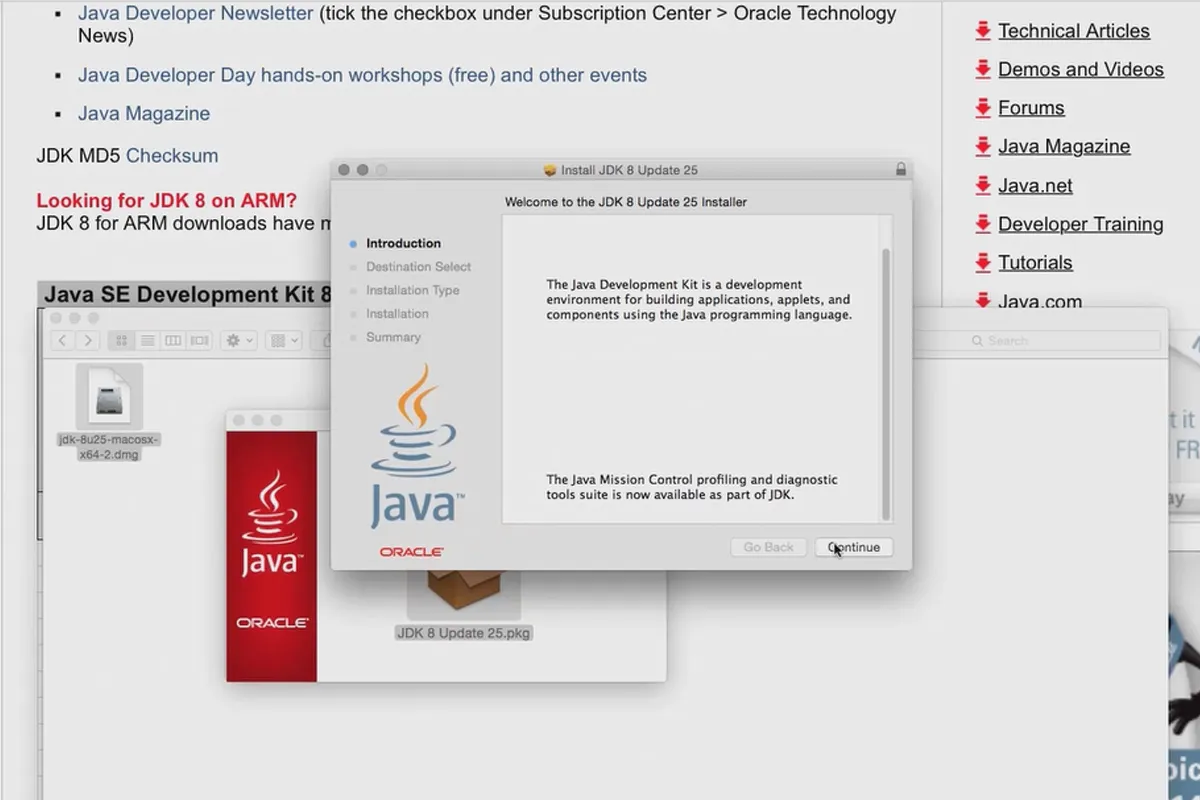Screen dimensions: 1200x800
Task: Click the lock icon in installer title bar
Action: coord(901,170)
